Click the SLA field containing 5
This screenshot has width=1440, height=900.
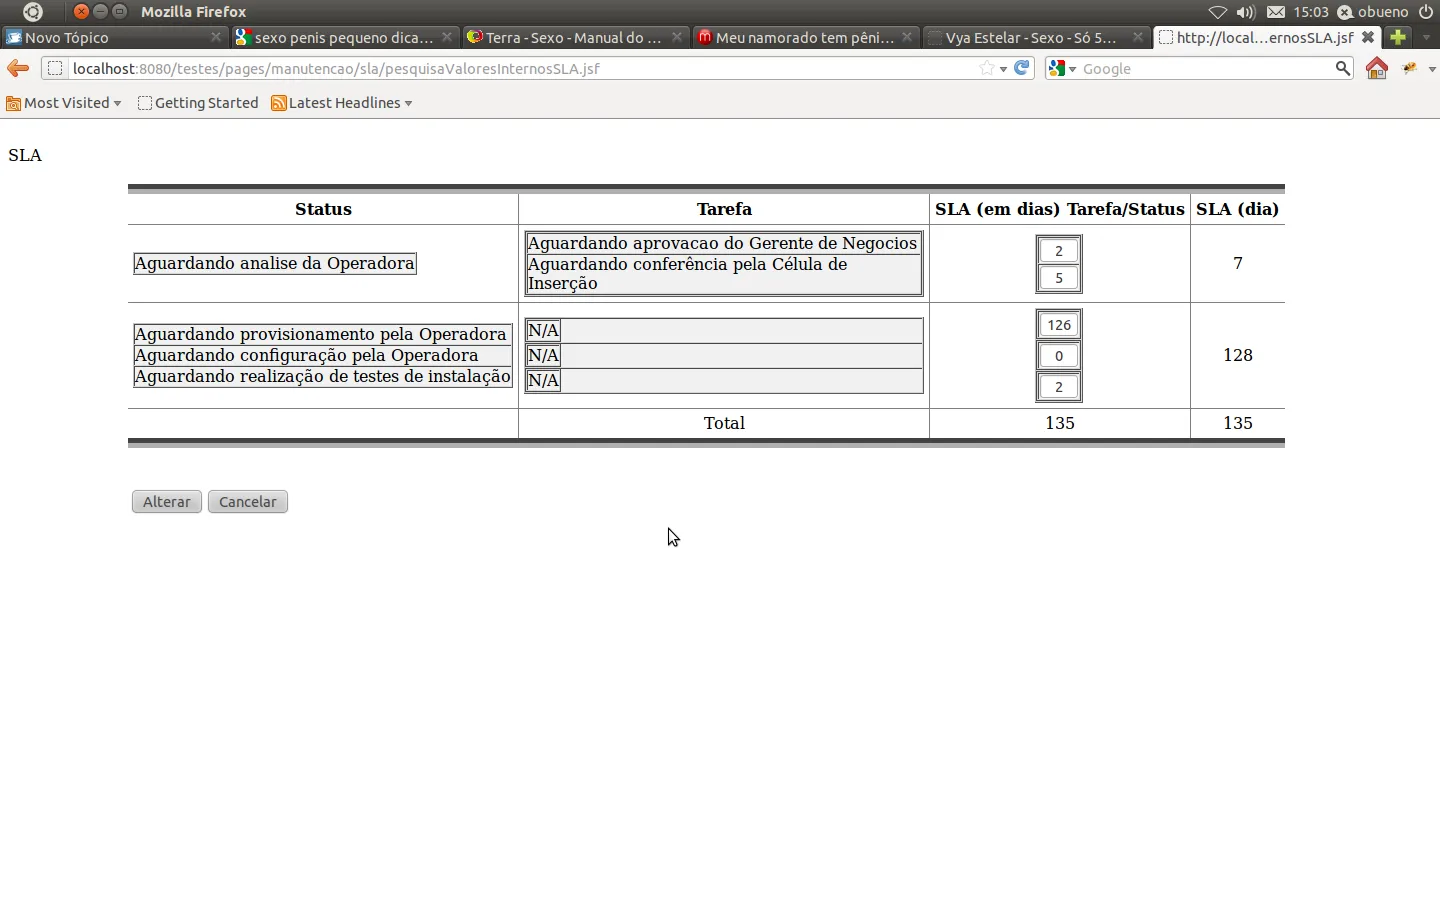[1059, 278]
